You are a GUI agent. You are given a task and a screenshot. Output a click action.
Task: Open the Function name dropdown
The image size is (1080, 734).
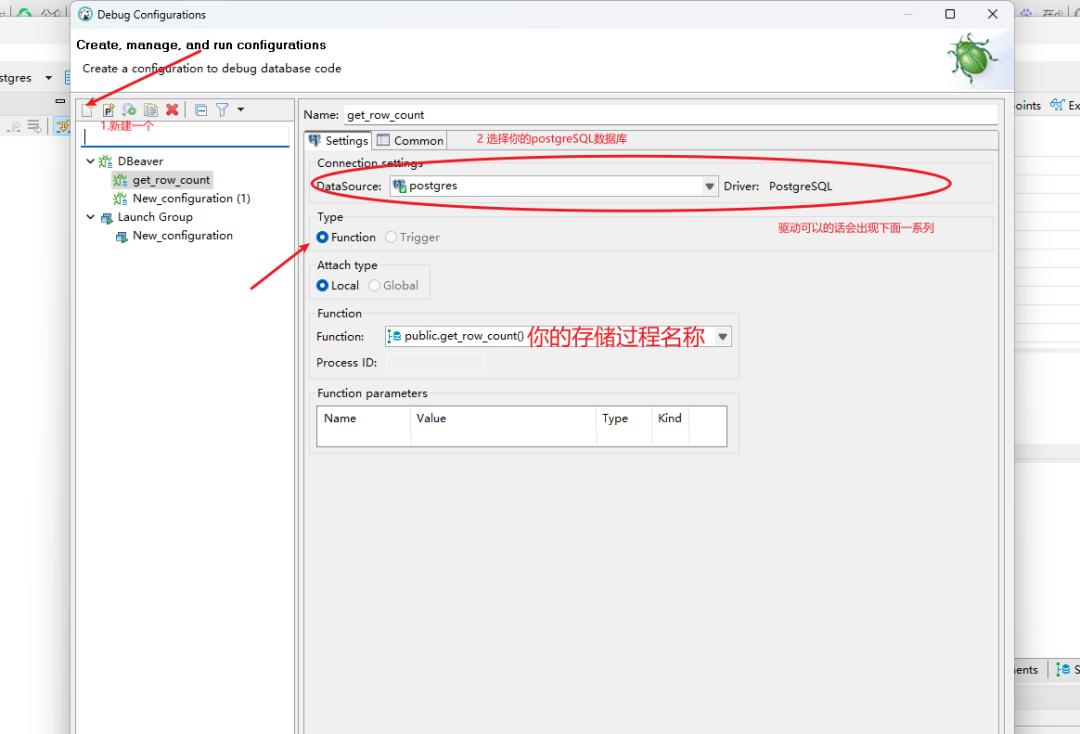(x=722, y=336)
